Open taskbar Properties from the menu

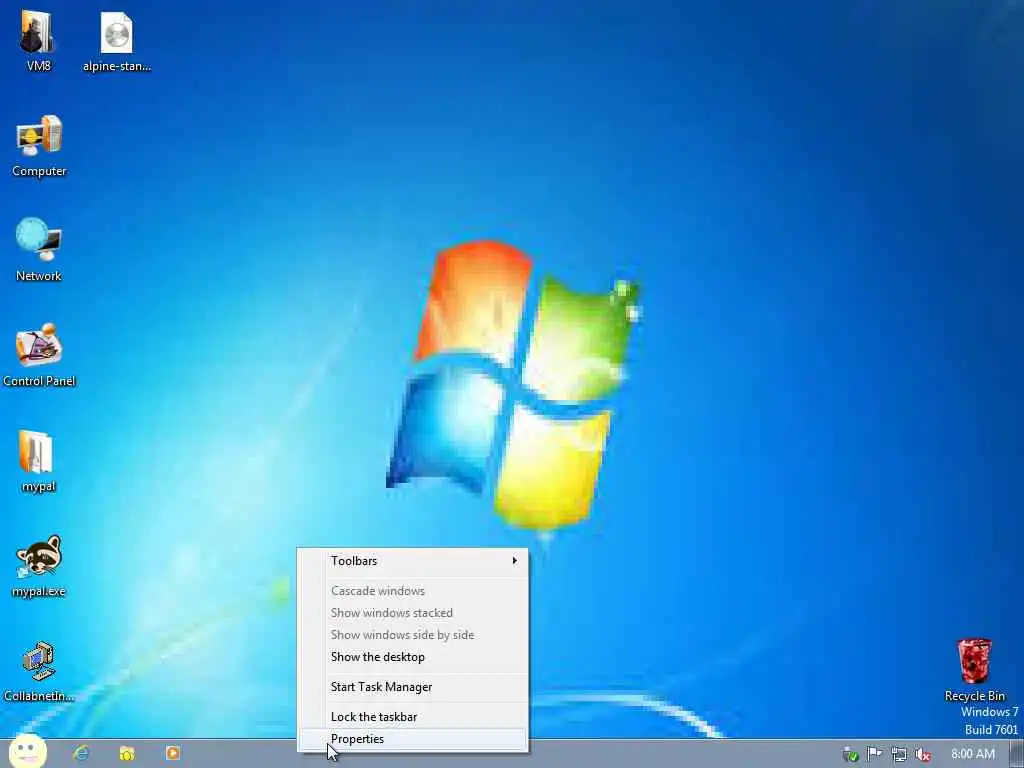pos(412,739)
